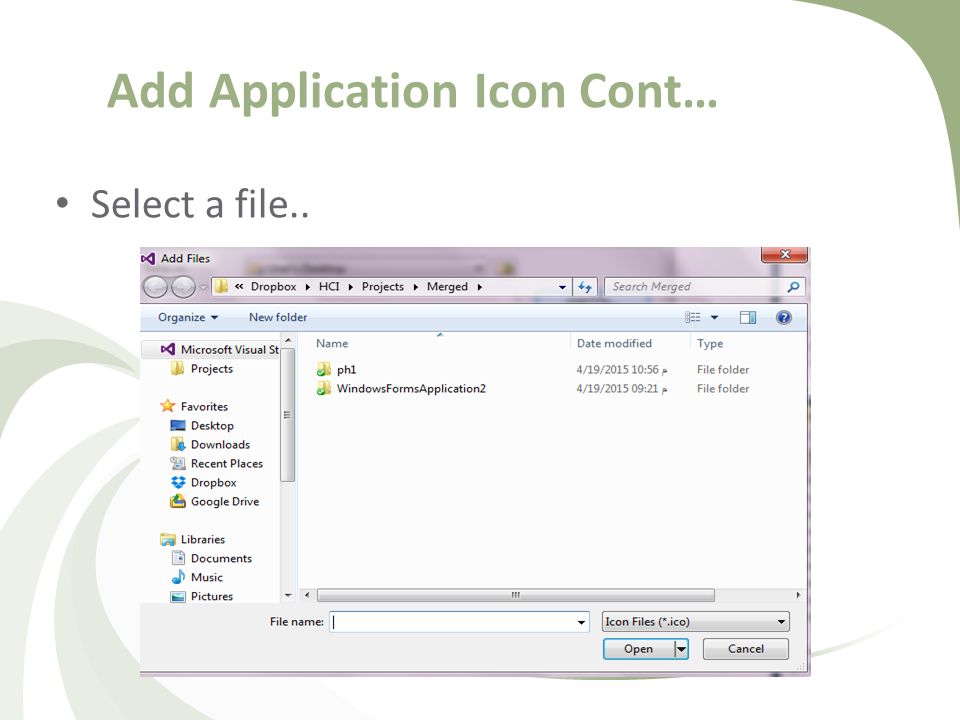Viewport: 960px width, 720px height.
Task: Expand the arrow after Dropbox in path
Action: point(307,287)
